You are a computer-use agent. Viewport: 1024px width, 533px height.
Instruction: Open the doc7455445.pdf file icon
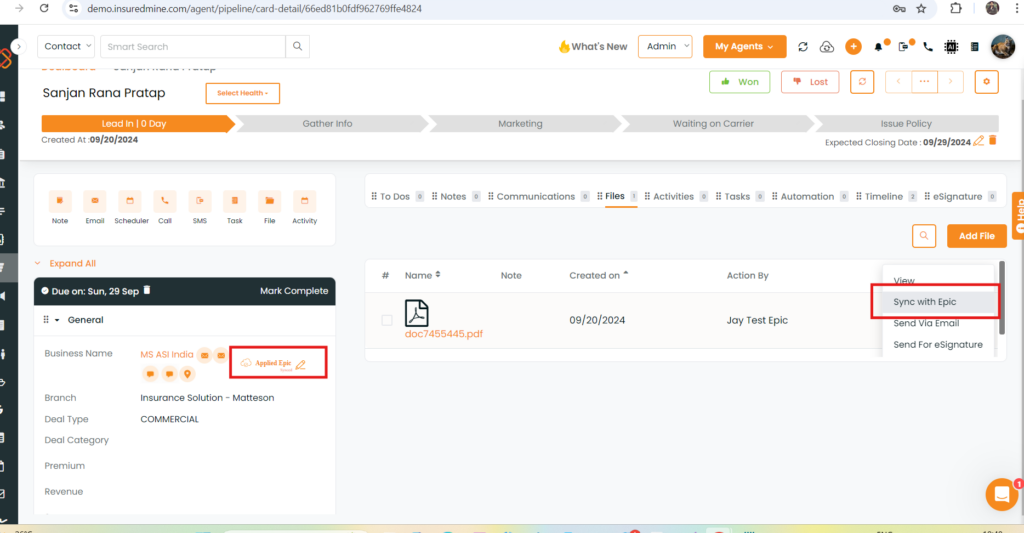click(417, 313)
